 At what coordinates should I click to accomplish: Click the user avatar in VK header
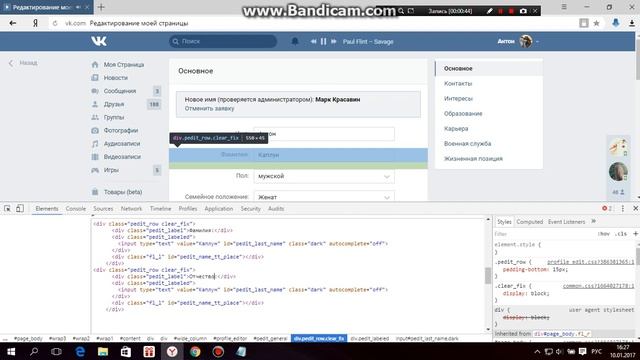[526, 41]
